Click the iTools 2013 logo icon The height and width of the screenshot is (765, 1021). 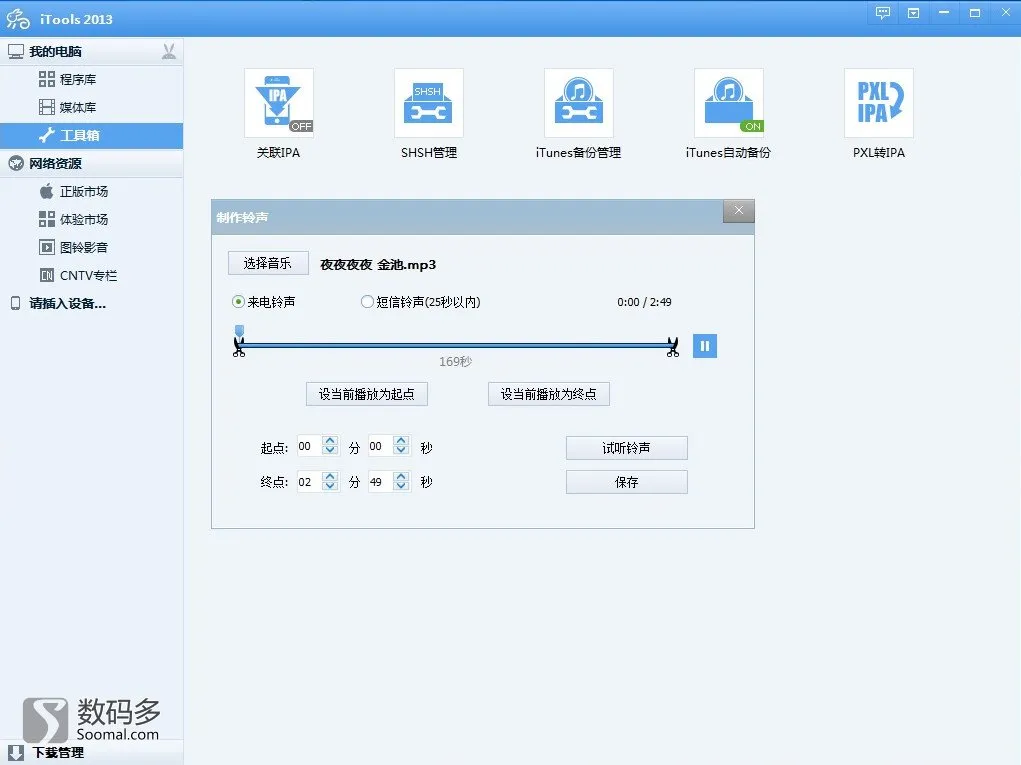(18, 19)
